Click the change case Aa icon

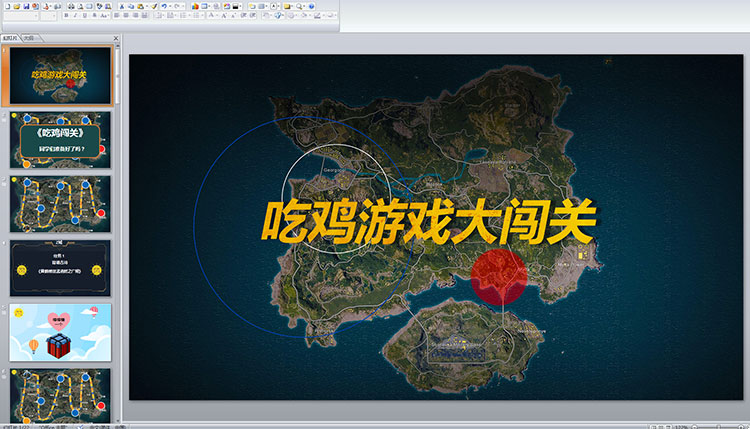click(103, 15)
